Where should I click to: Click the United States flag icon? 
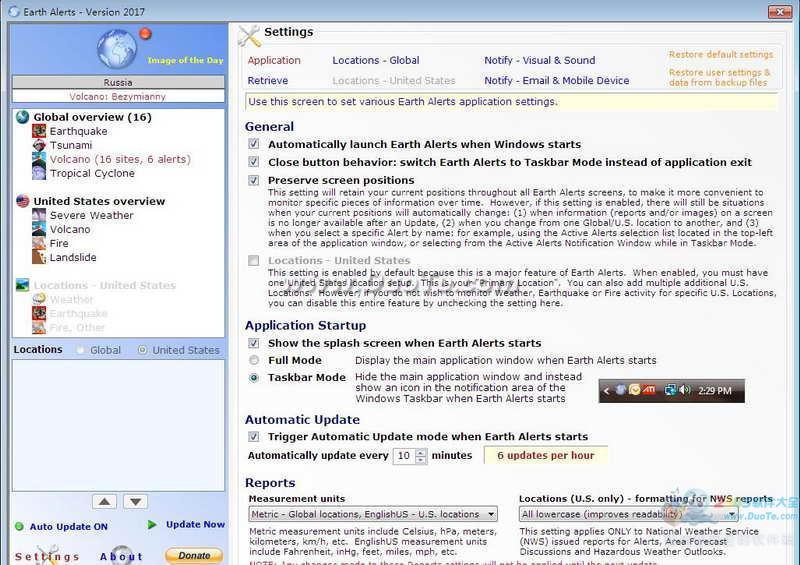click(x=22, y=201)
